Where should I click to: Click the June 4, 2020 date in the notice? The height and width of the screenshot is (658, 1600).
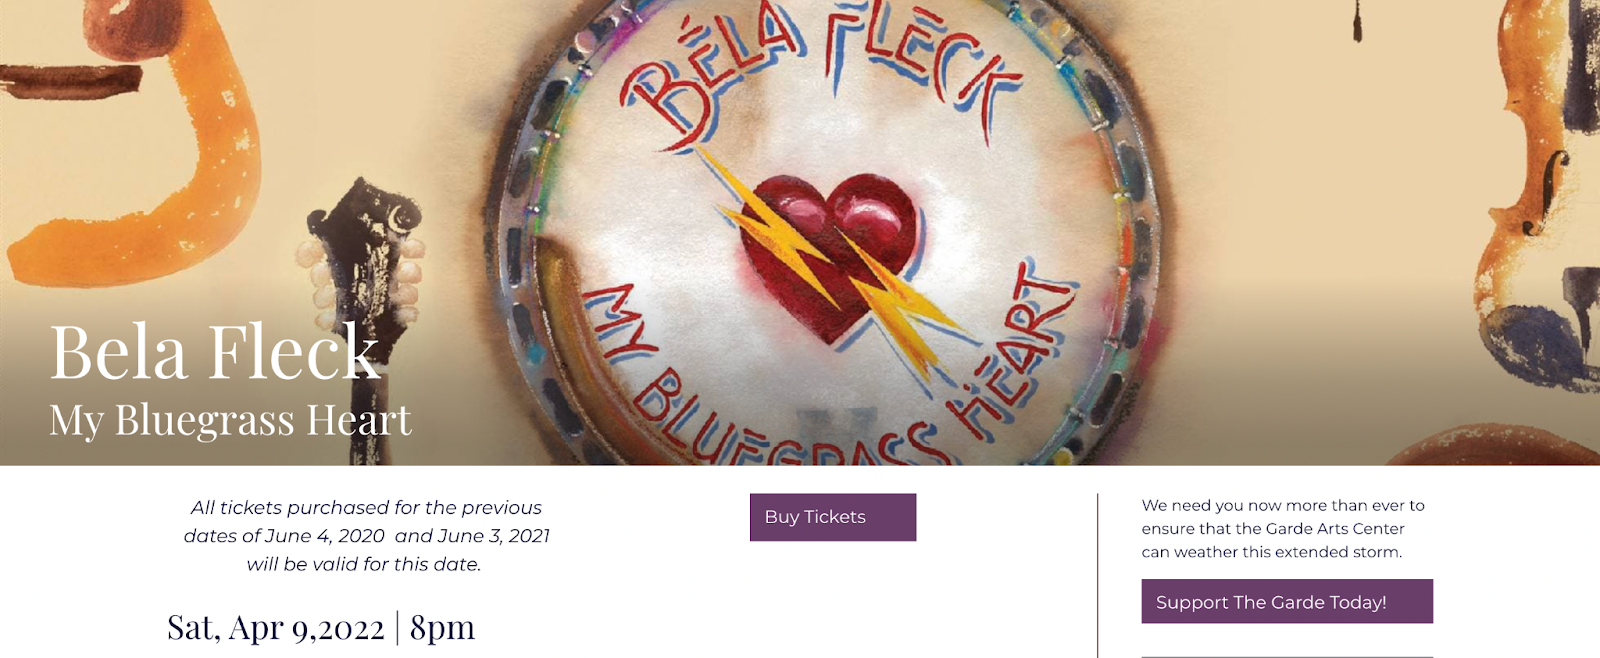pos(336,536)
